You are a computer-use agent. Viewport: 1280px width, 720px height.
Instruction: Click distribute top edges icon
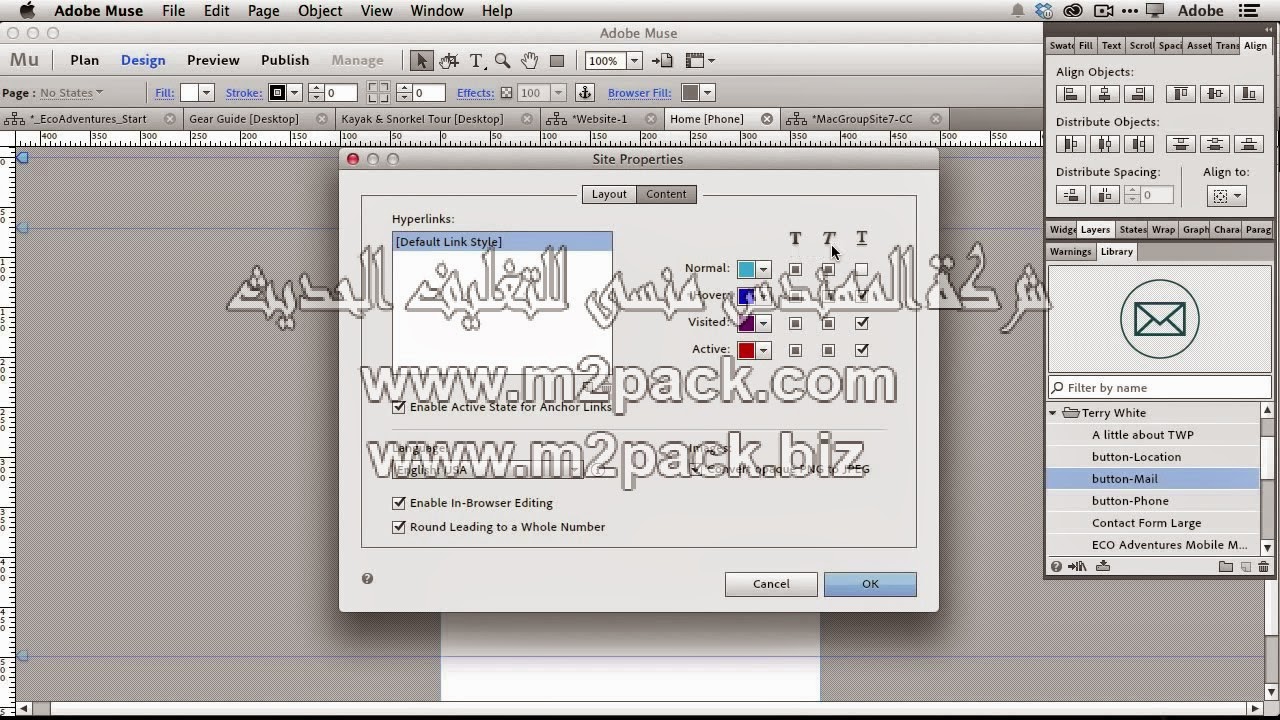[1180, 144]
